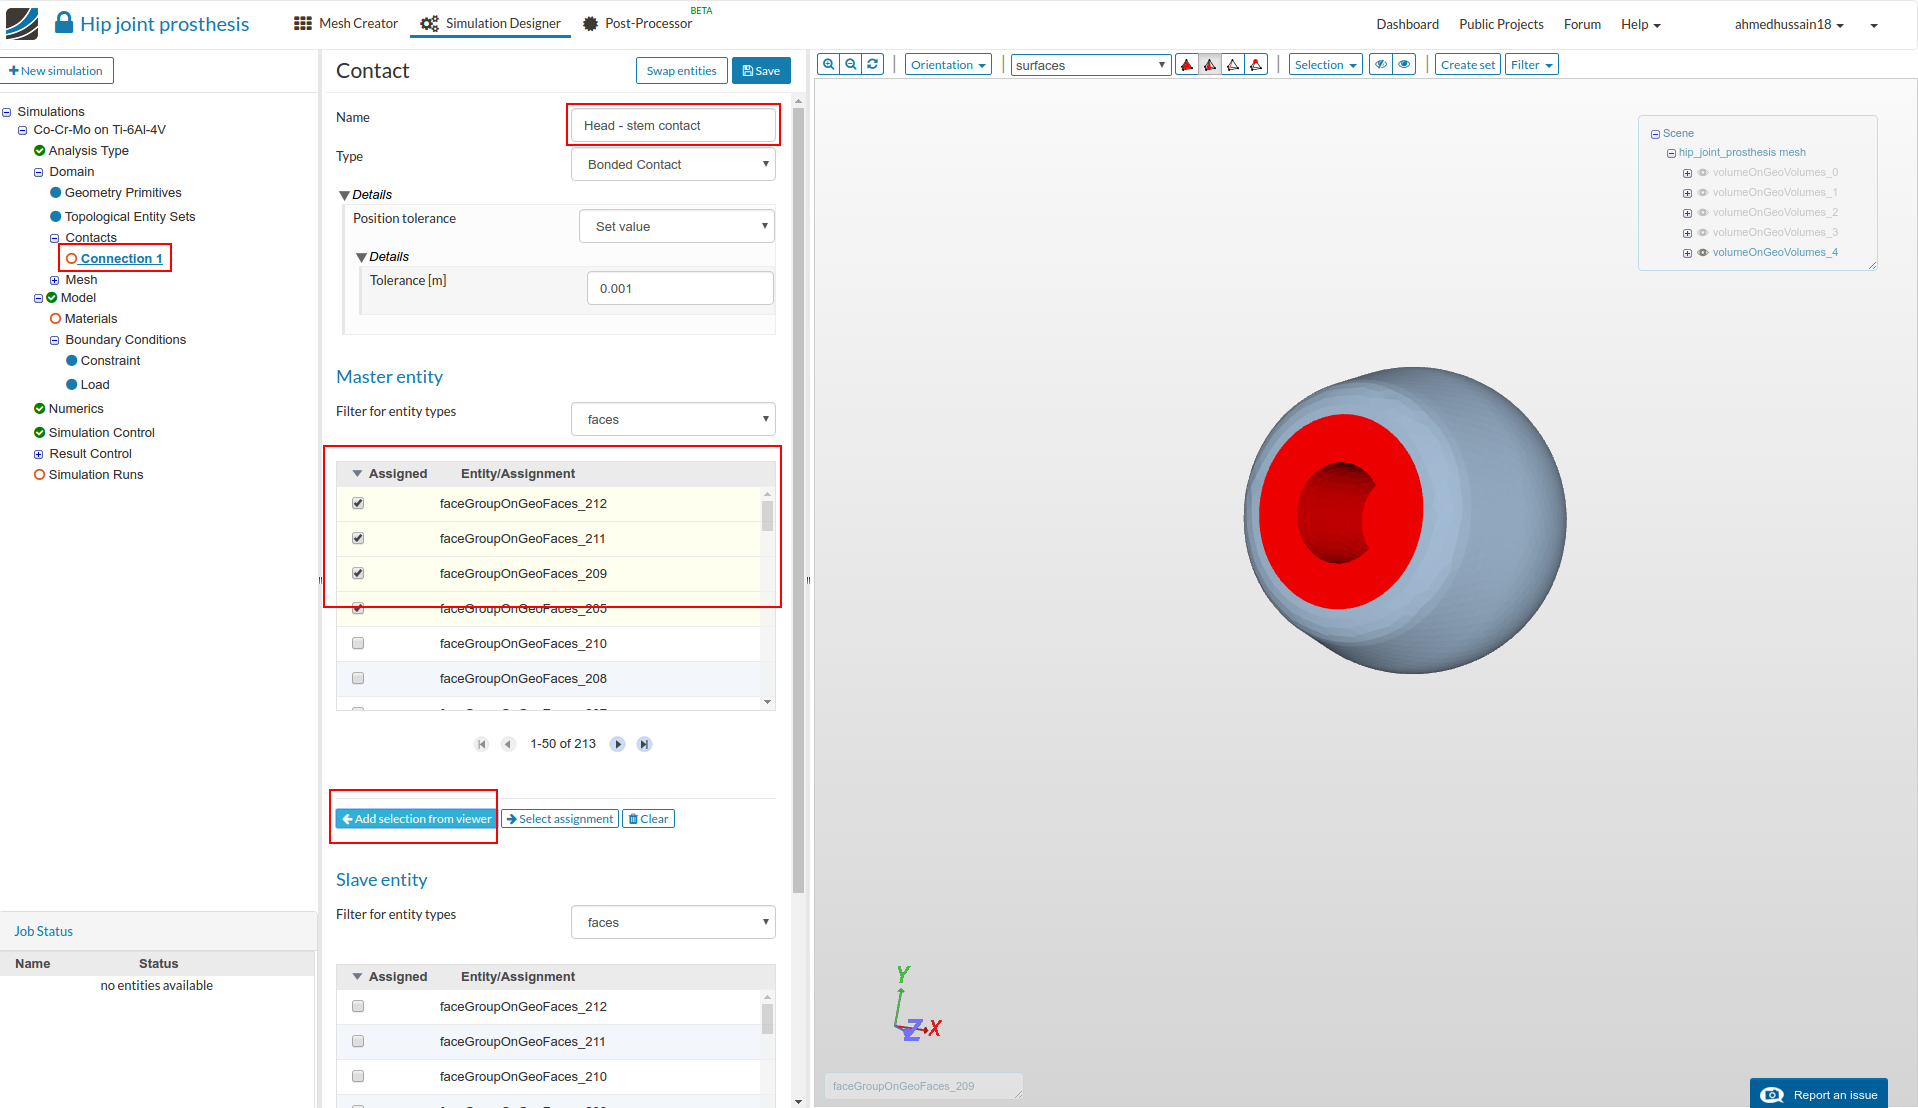Viewport: 1918px width, 1108px height.
Task: Click the zoom out viewer icon
Action: pyautogui.click(x=850, y=65)
